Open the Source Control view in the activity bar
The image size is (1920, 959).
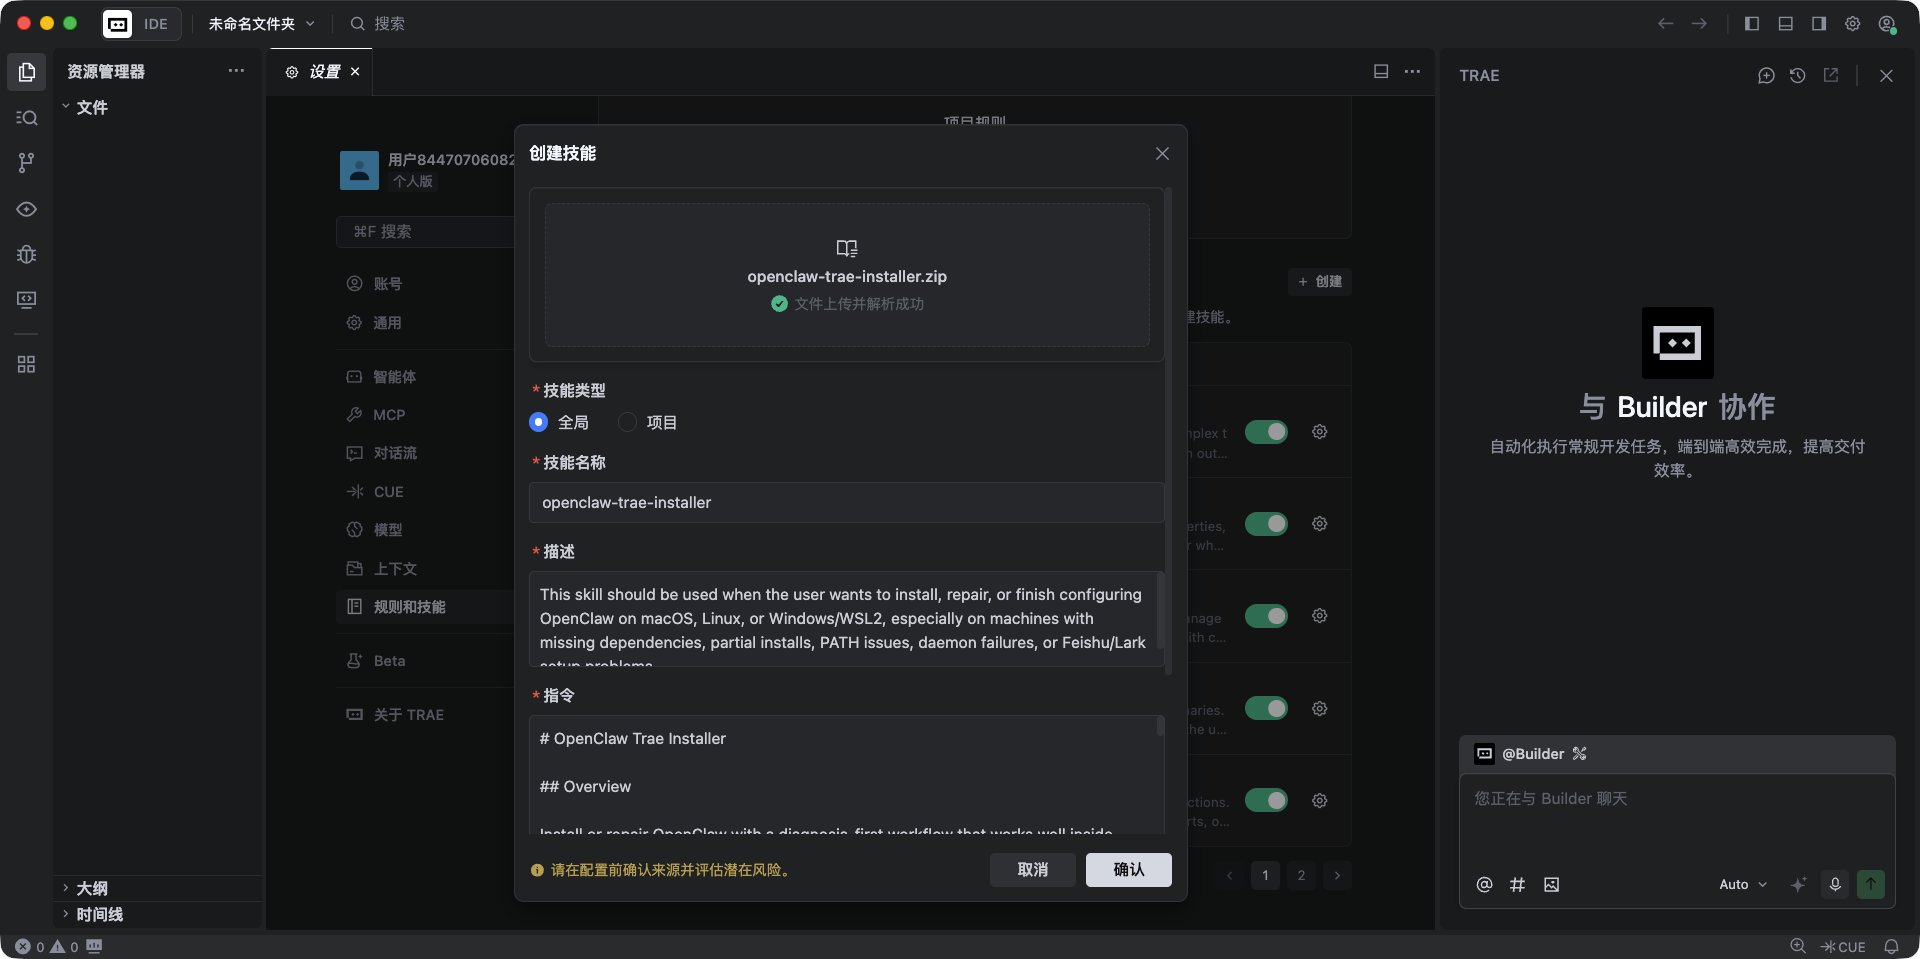27,163
